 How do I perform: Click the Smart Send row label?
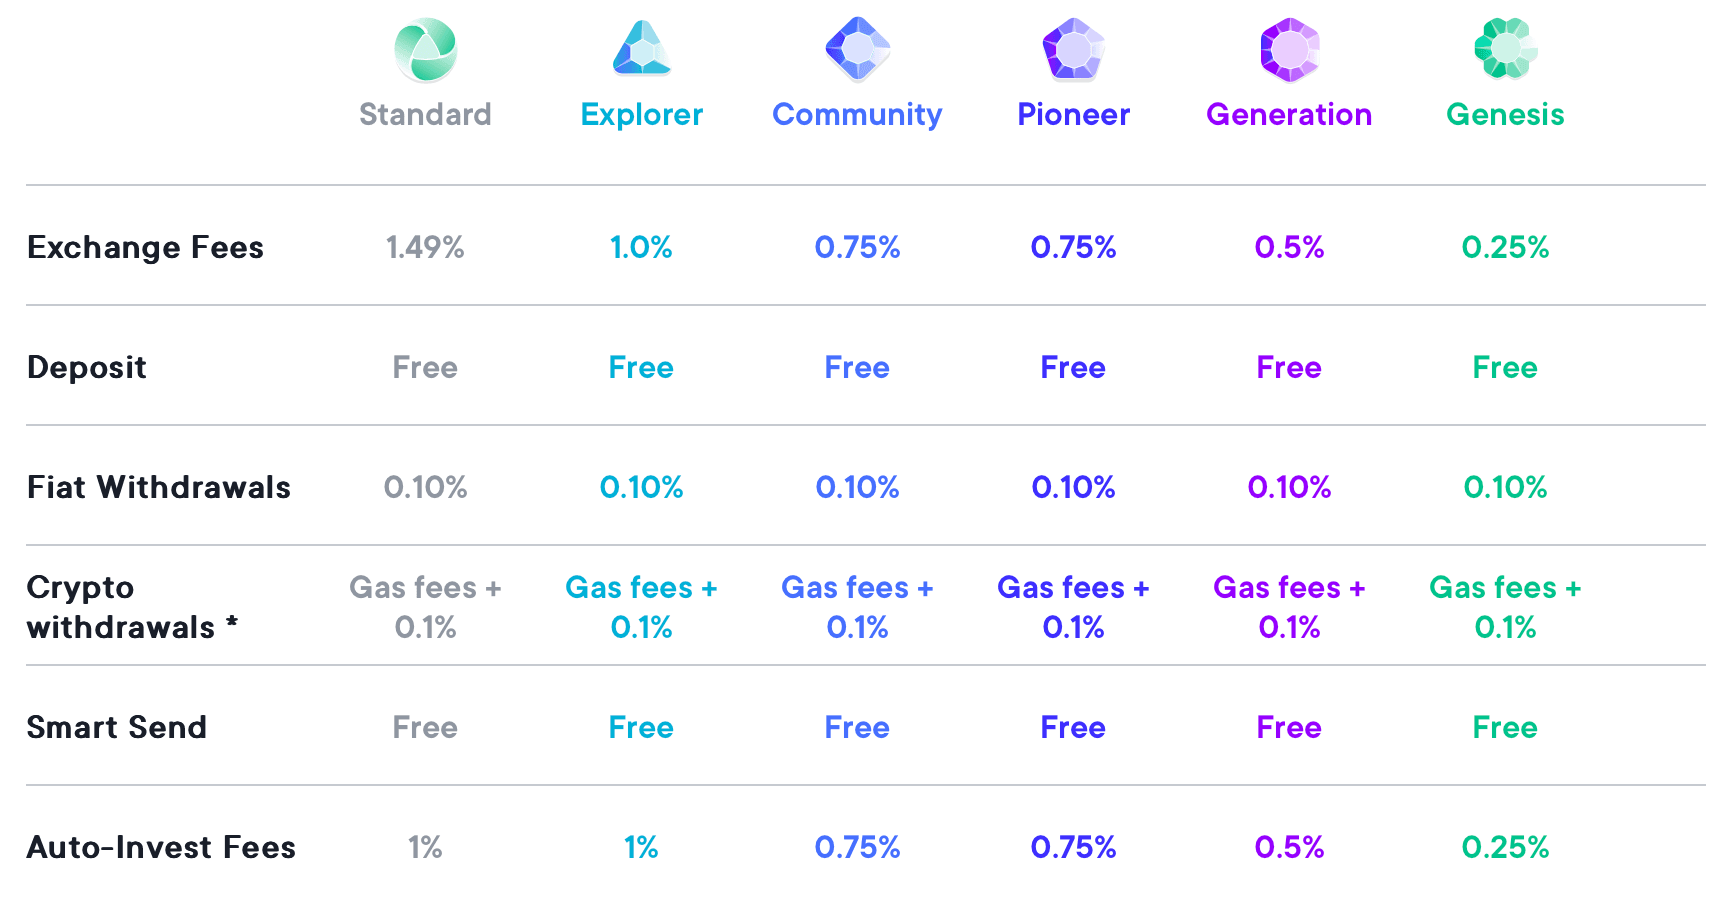point(116,727)
